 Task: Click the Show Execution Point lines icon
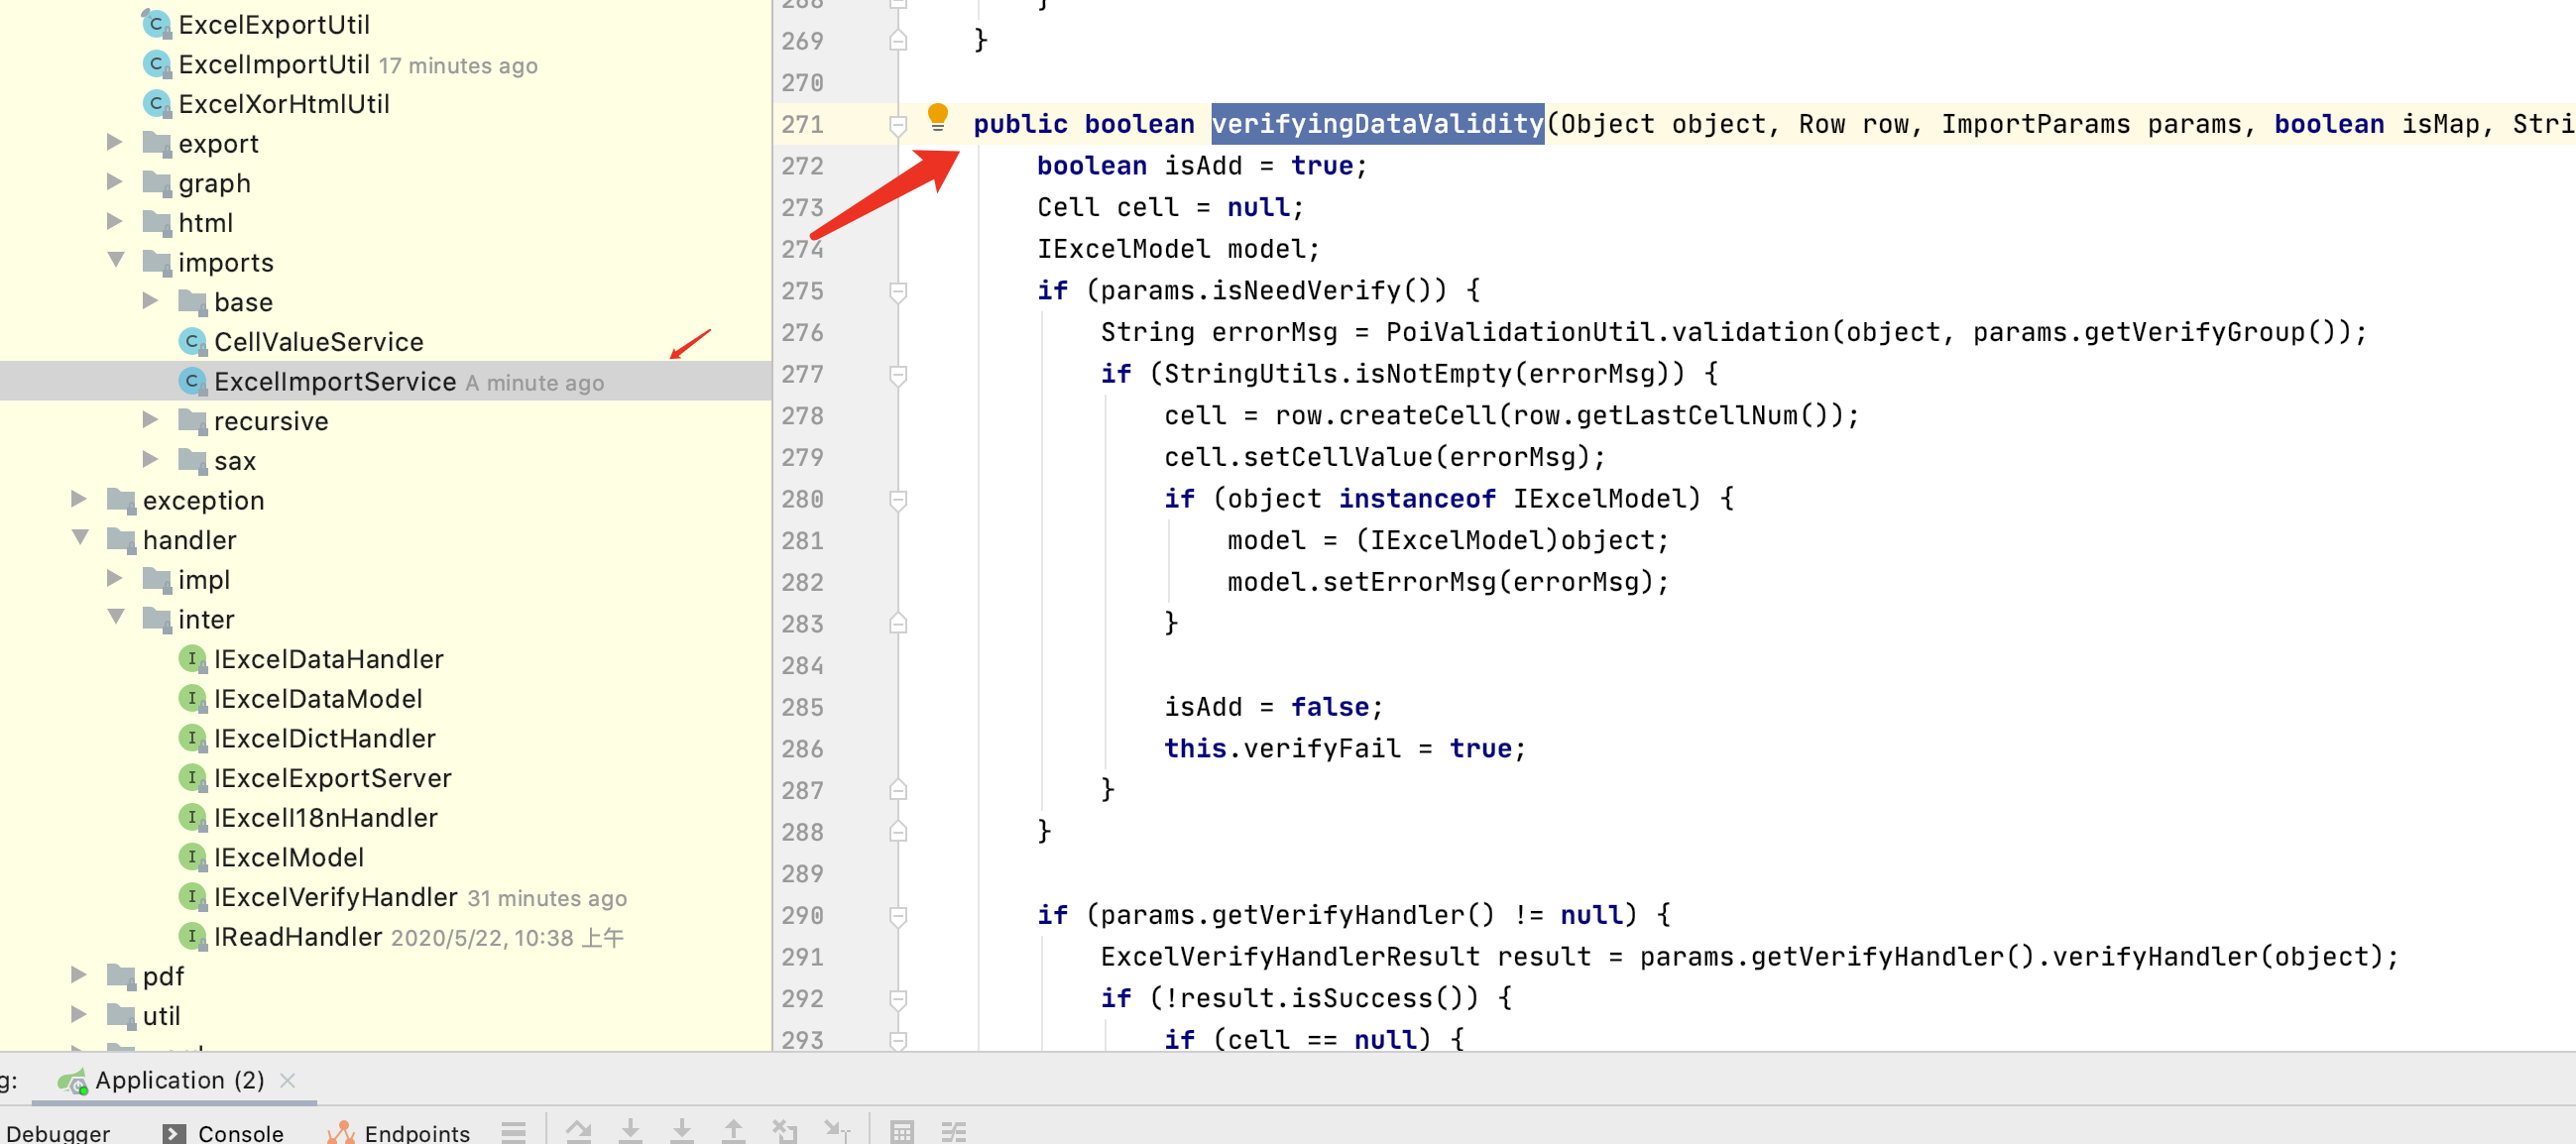coord(514,1131)
